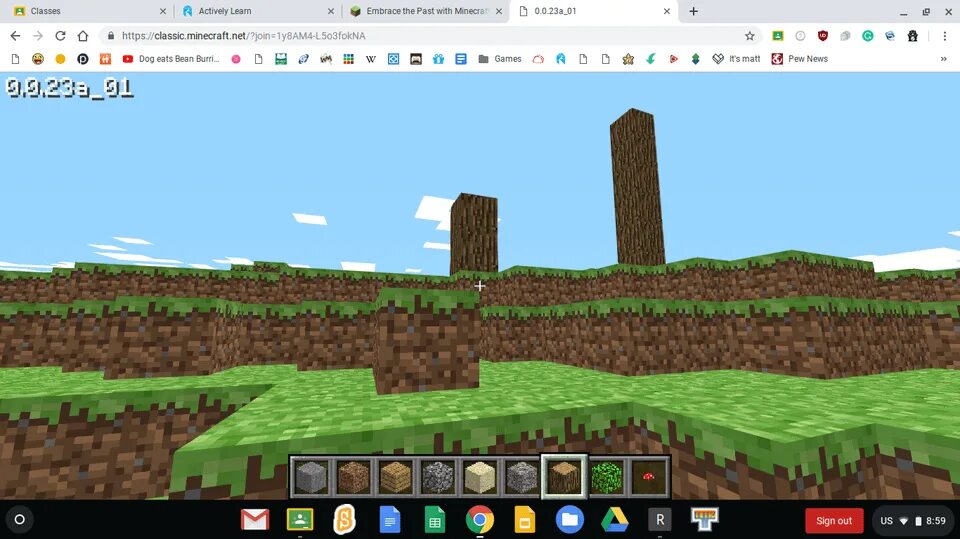Open Google Sheets from the shelf

pyautogui.click(x=435, y=520)
